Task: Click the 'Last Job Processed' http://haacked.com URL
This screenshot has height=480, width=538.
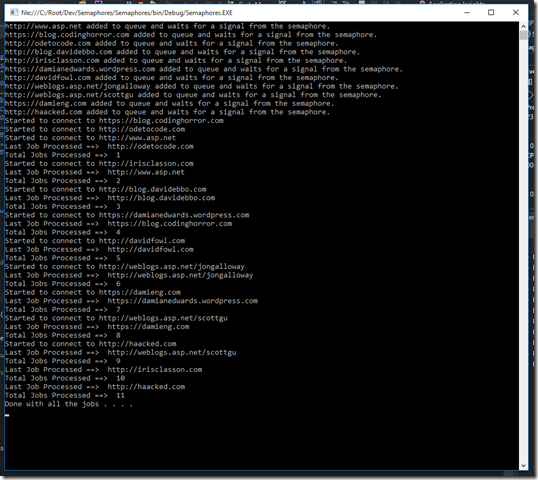Action: [146, 387]
